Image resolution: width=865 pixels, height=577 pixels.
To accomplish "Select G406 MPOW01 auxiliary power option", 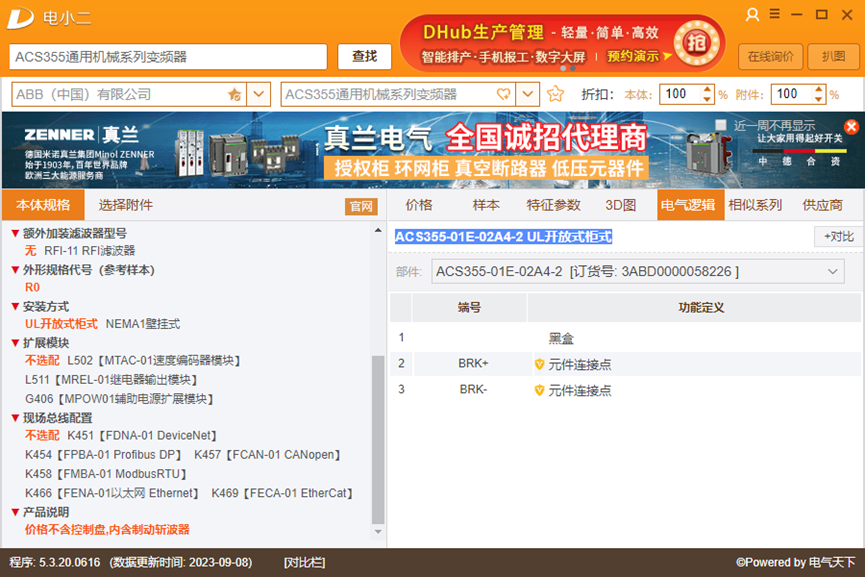I will (x=120, y=399).
